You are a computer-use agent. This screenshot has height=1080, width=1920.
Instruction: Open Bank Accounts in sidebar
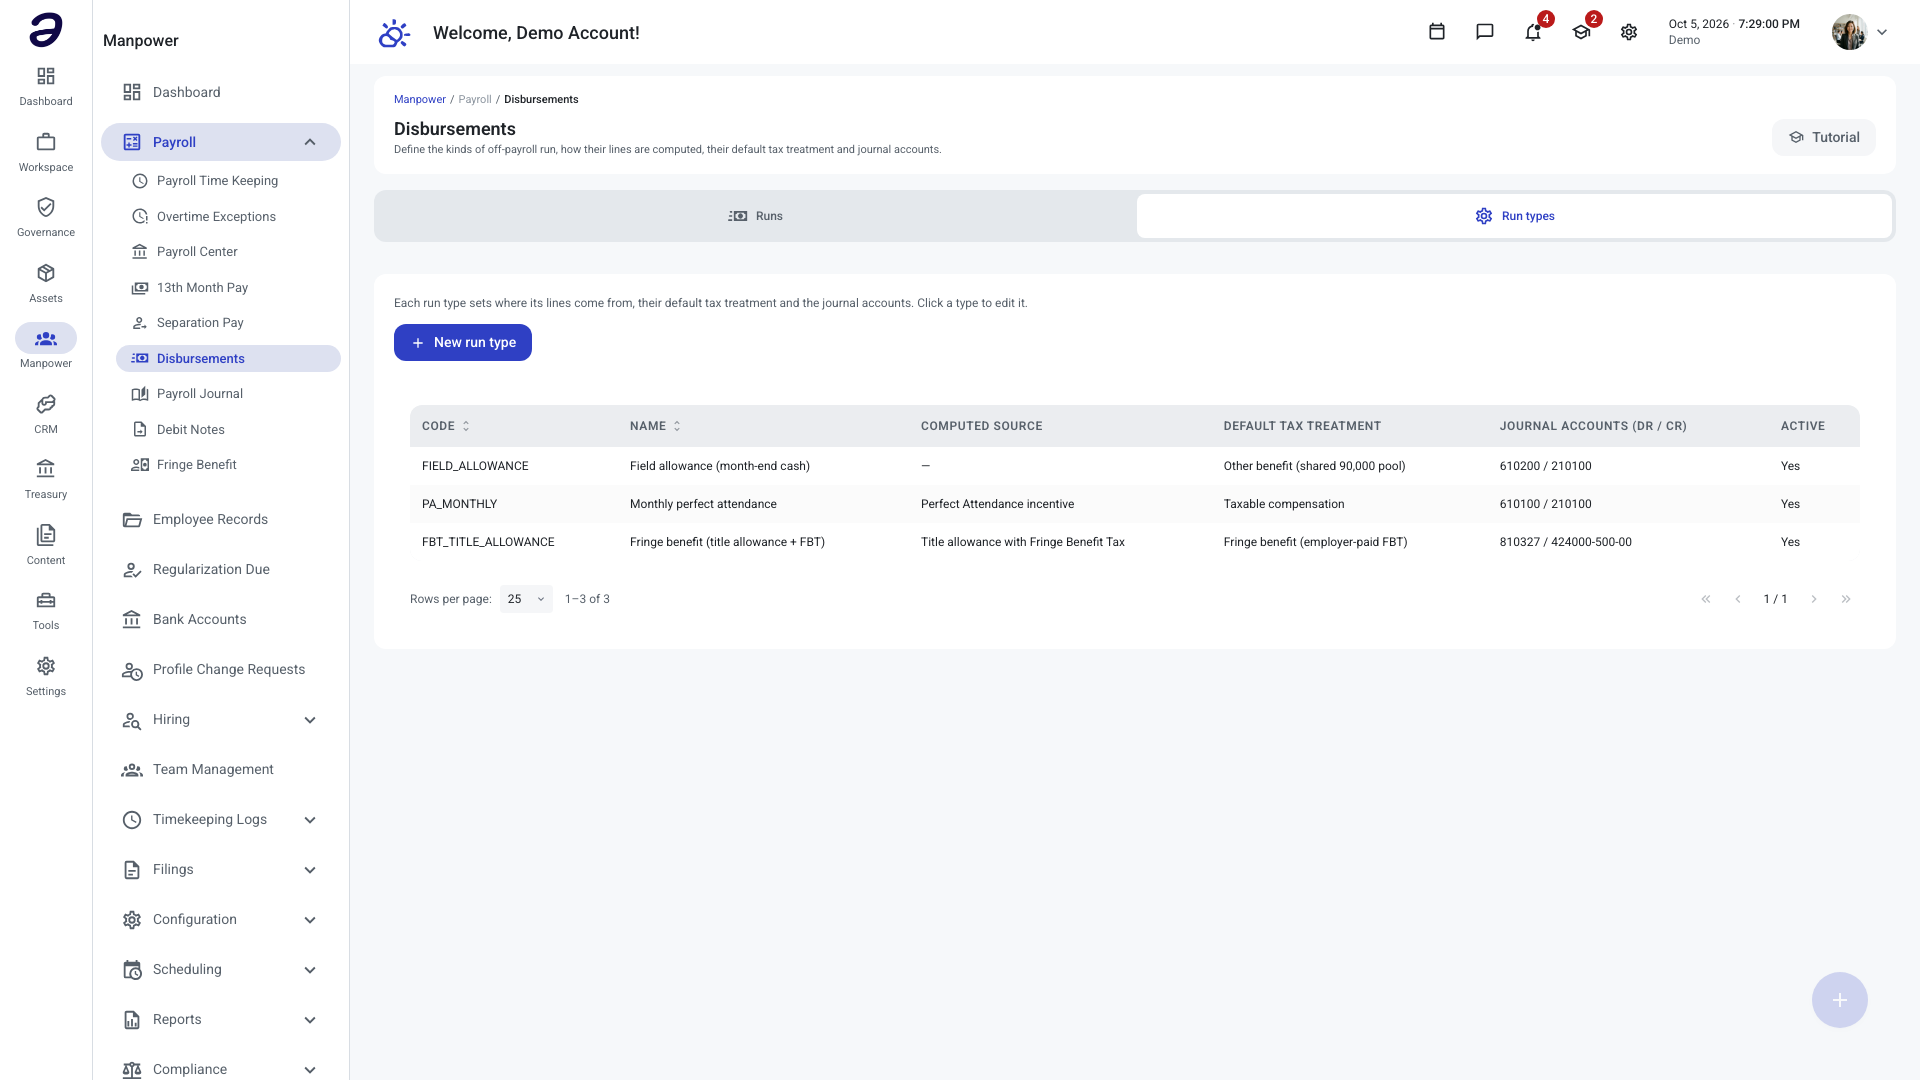click(x=221, y=620)
